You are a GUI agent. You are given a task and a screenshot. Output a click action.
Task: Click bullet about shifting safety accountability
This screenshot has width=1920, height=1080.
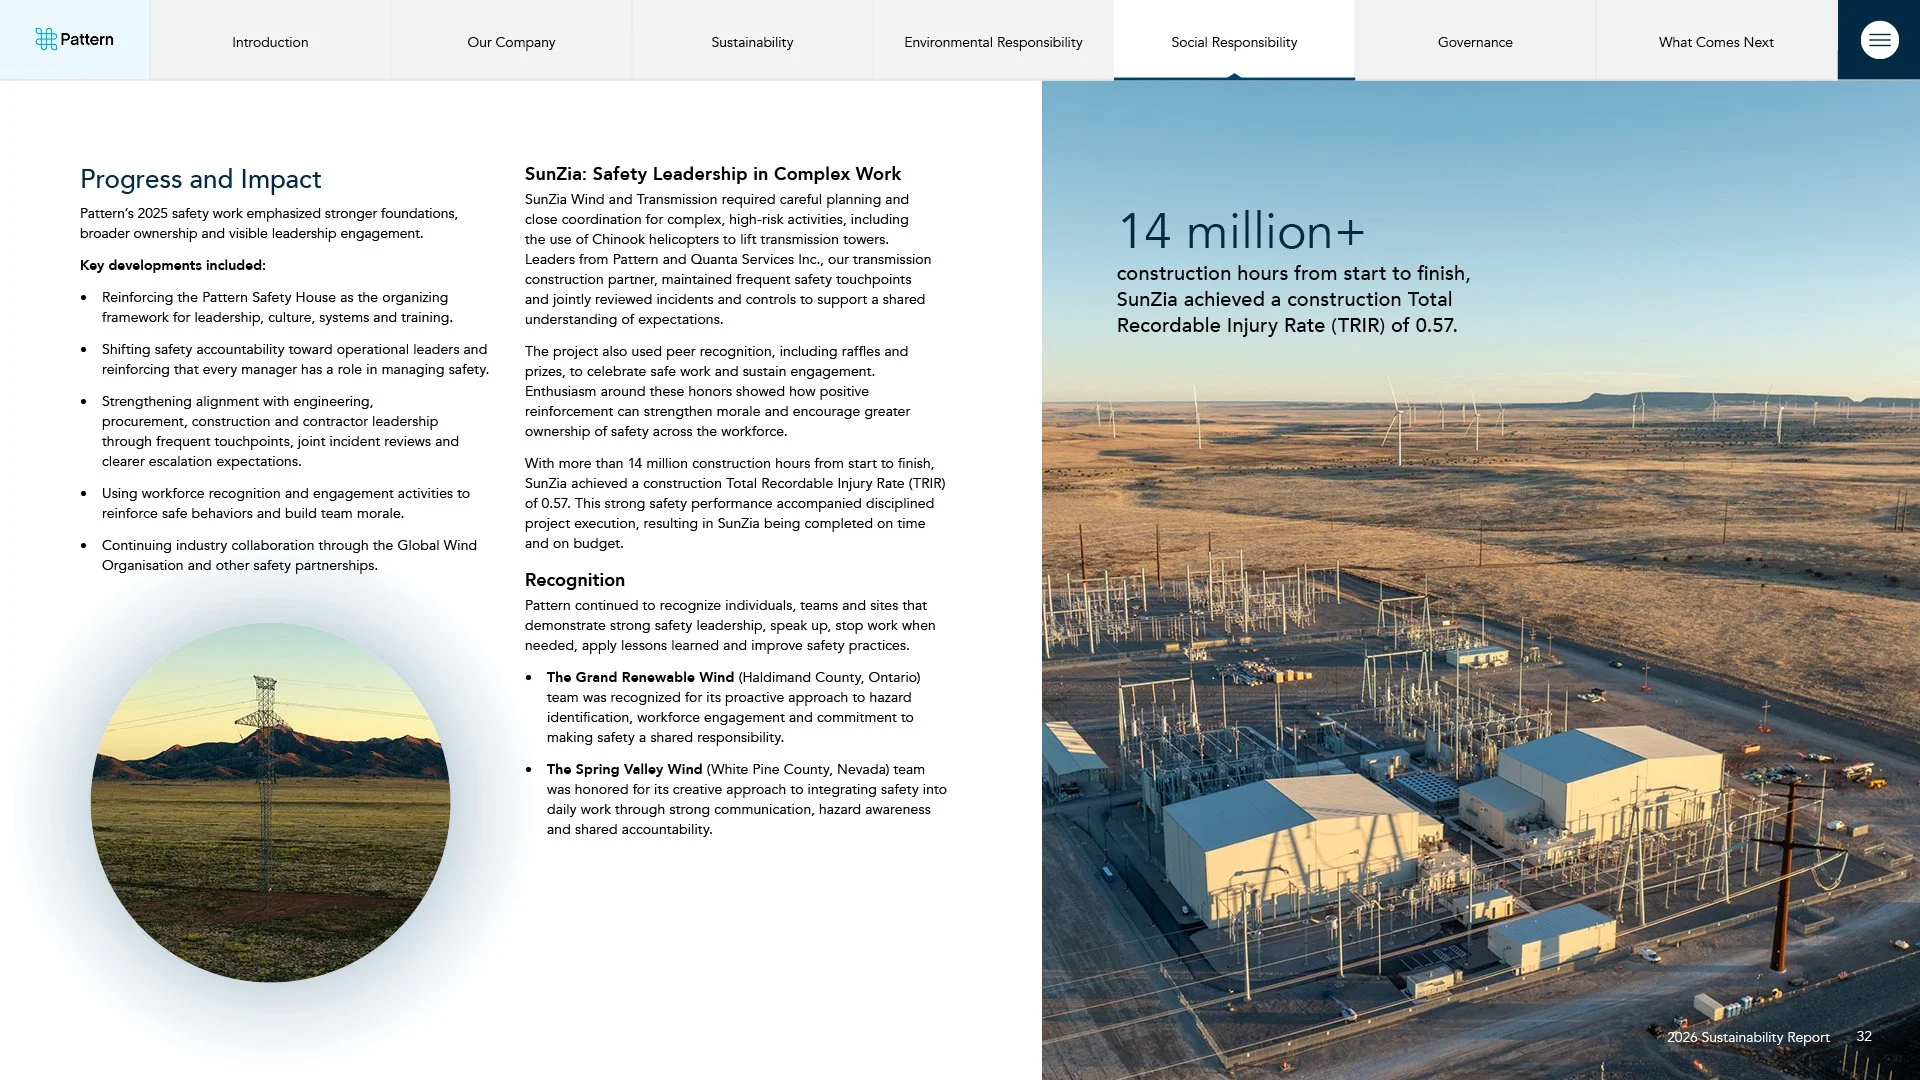click(295, 359)
